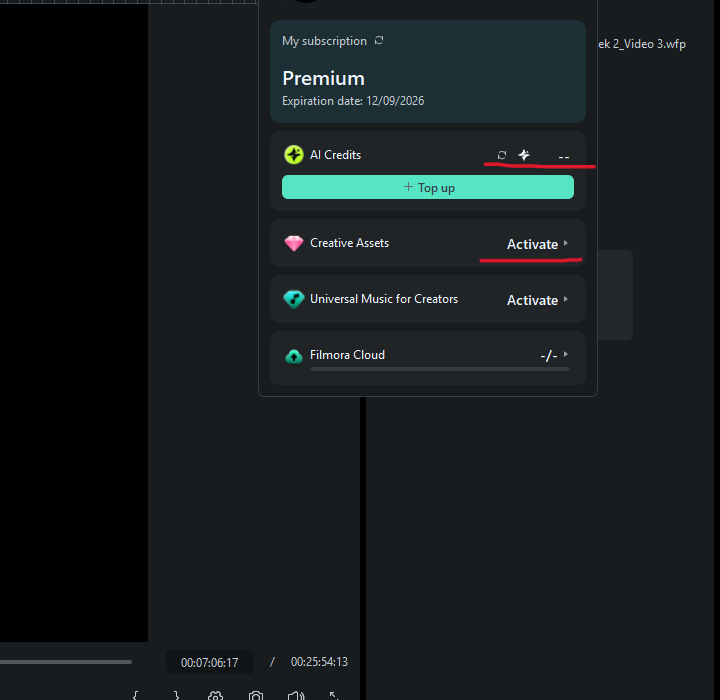This screenshot has width=720, height=700.
Task: Click the Filmora Cloud storage progress bar
Action: [440, 369]
